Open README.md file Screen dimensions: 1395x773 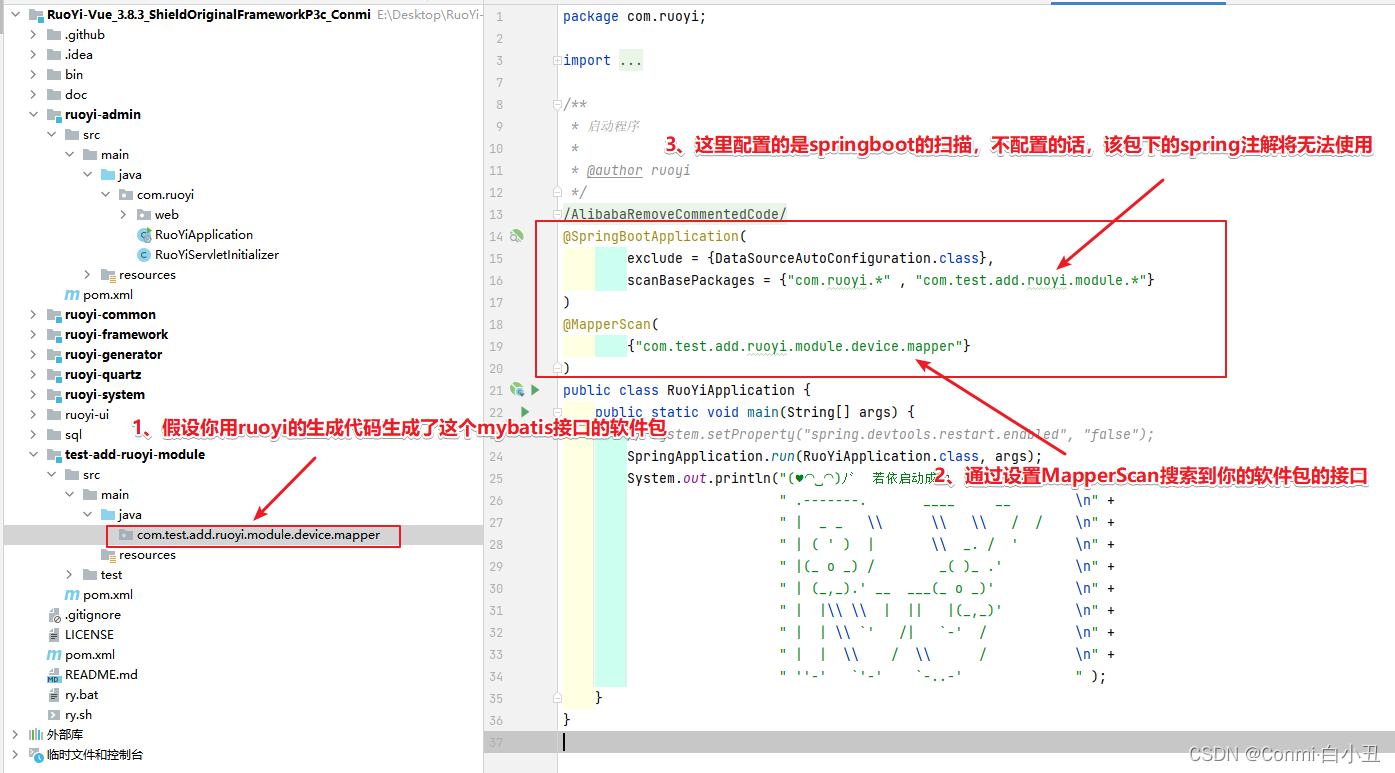[x=101, y=674]
